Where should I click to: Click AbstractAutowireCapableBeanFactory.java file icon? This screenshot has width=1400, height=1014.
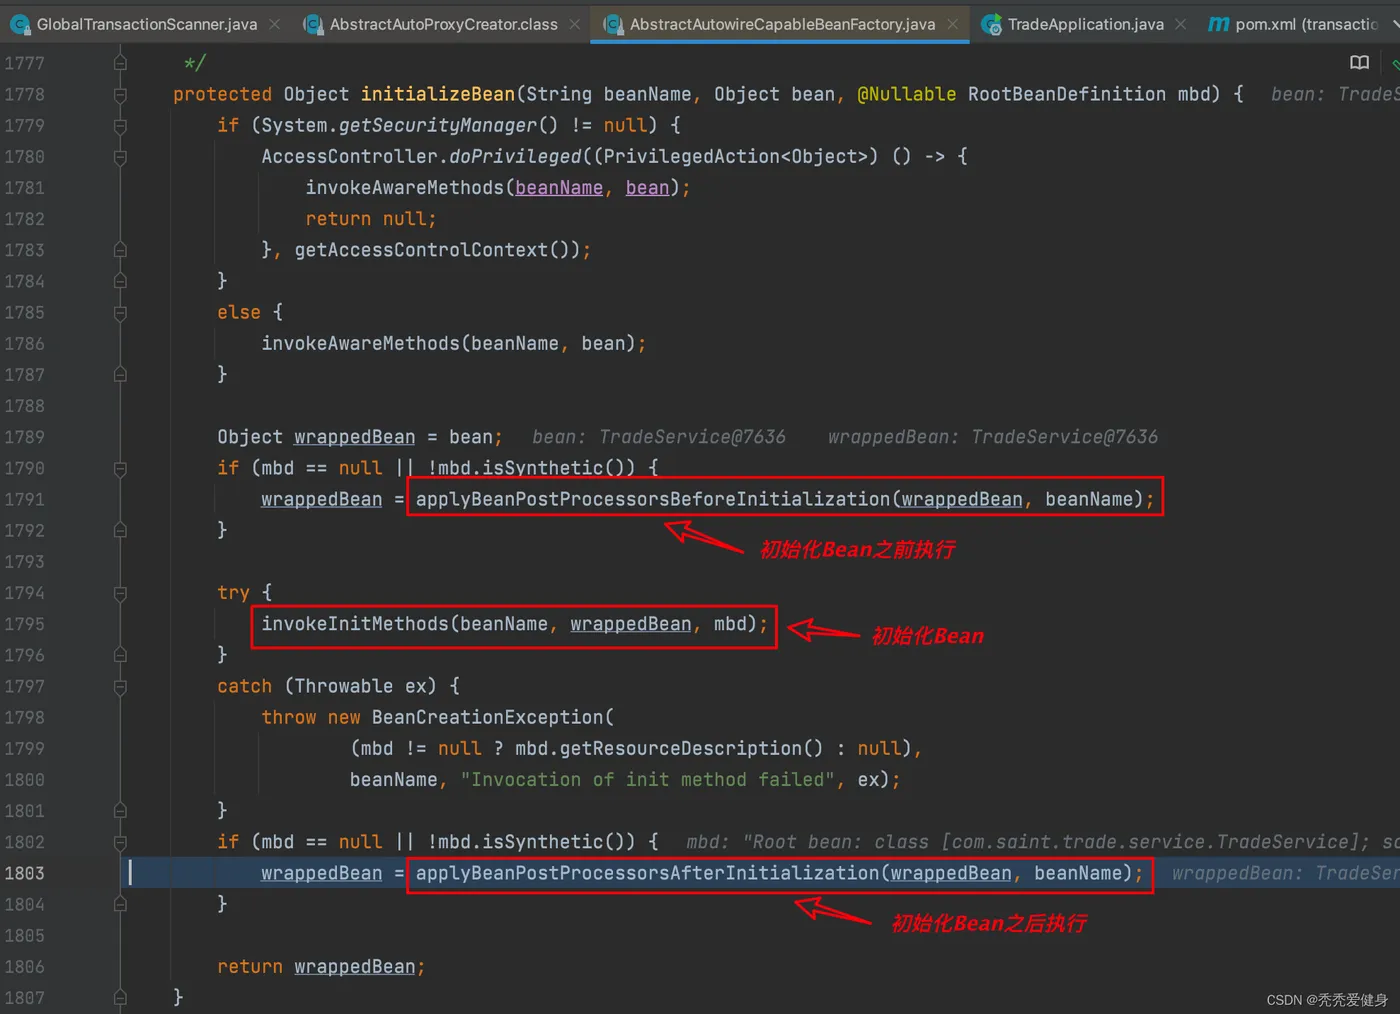[613, 24]
